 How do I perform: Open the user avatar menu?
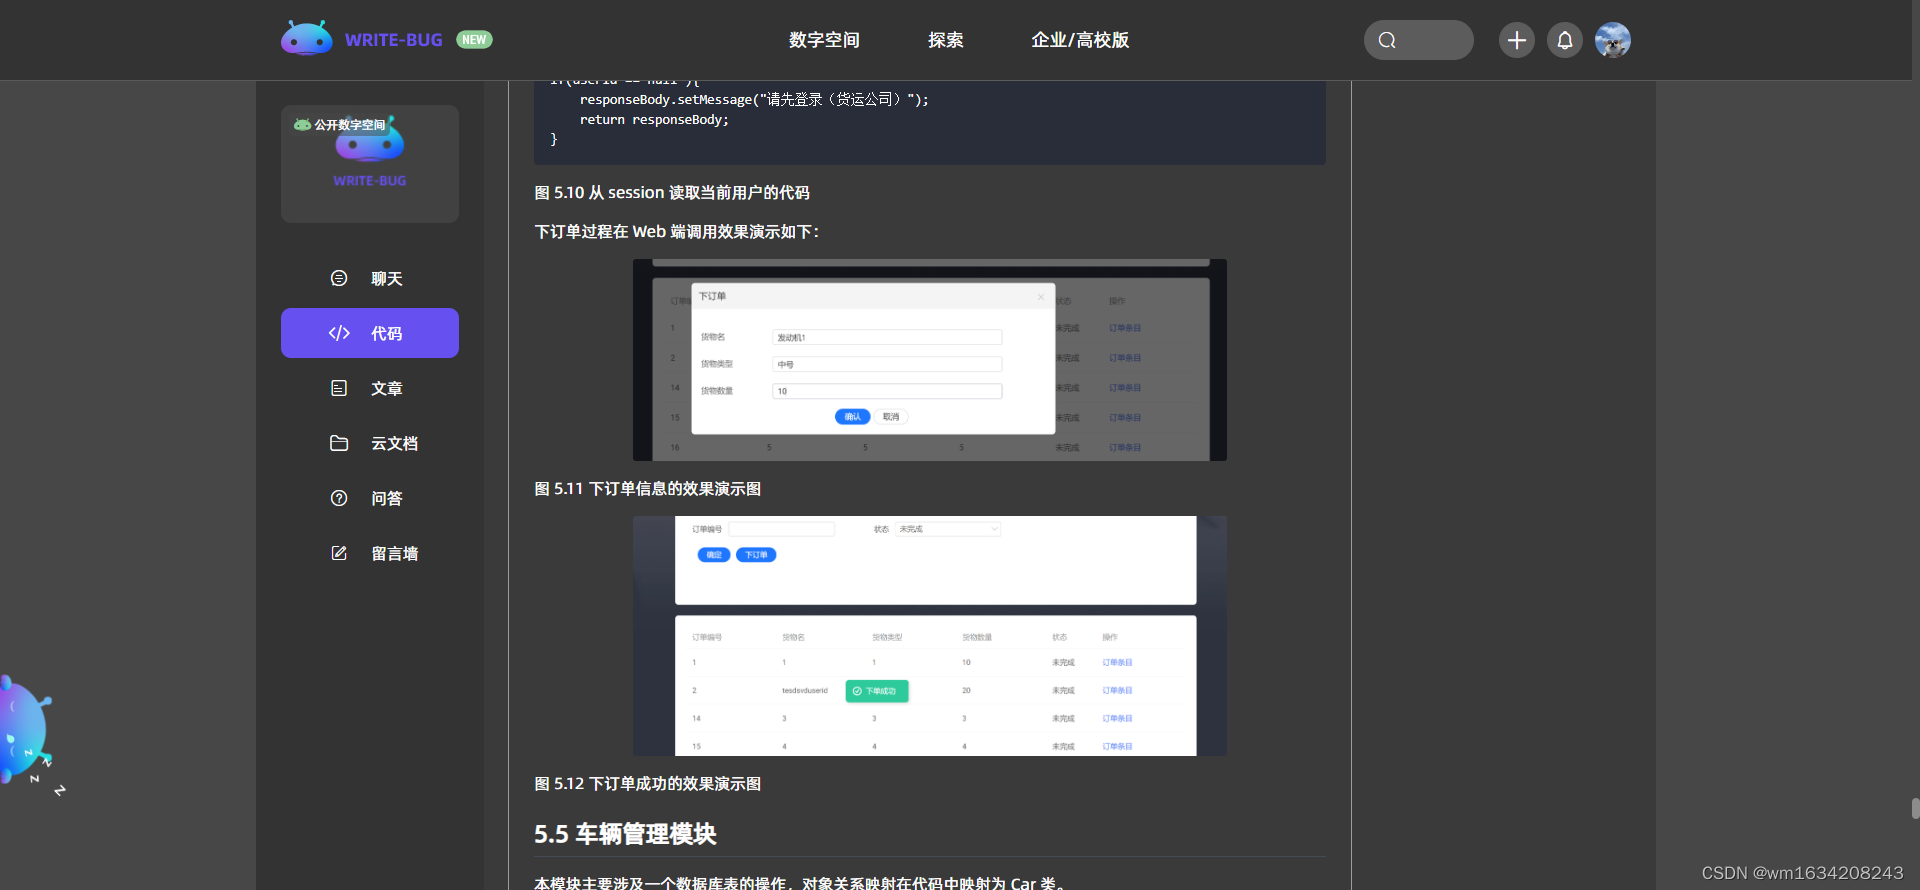tap(1613, 40)
